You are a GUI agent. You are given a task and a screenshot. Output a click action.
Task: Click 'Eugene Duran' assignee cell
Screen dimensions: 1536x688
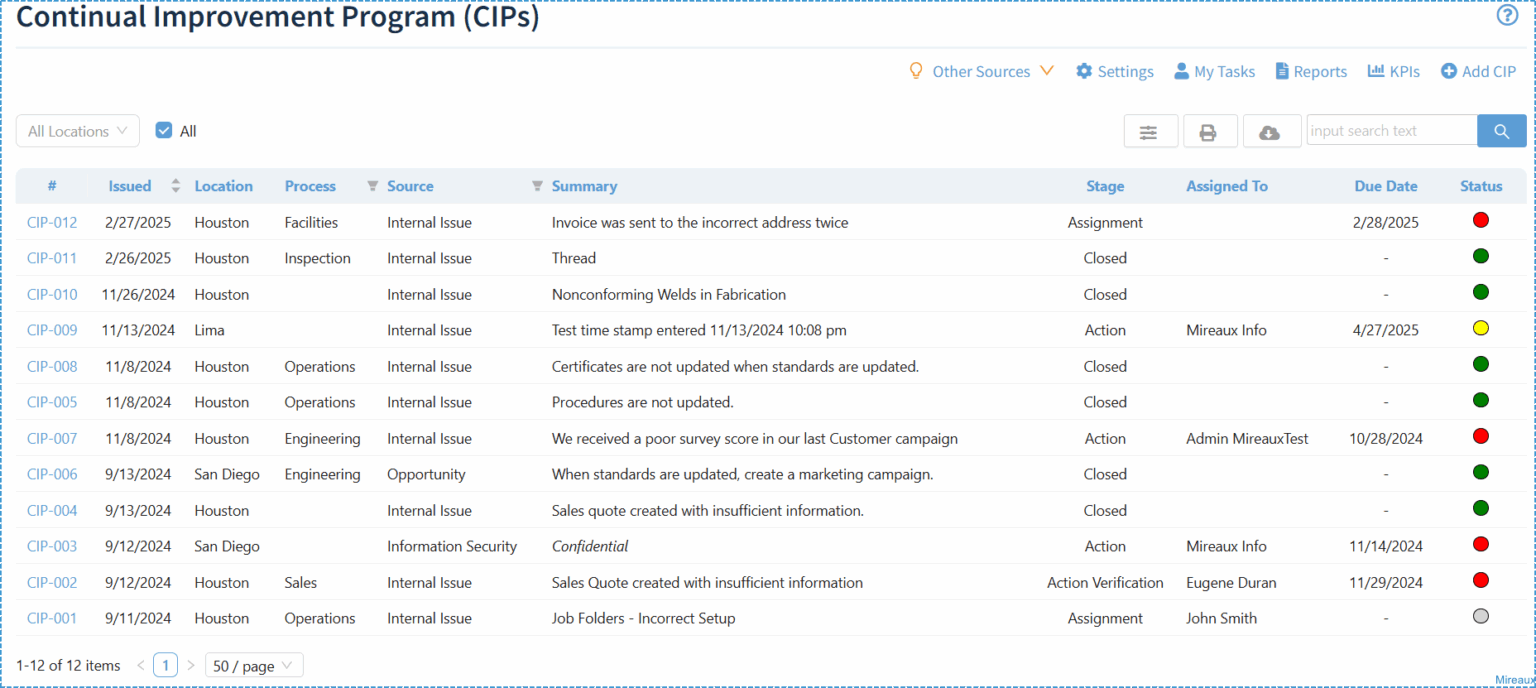[1231, 582]
